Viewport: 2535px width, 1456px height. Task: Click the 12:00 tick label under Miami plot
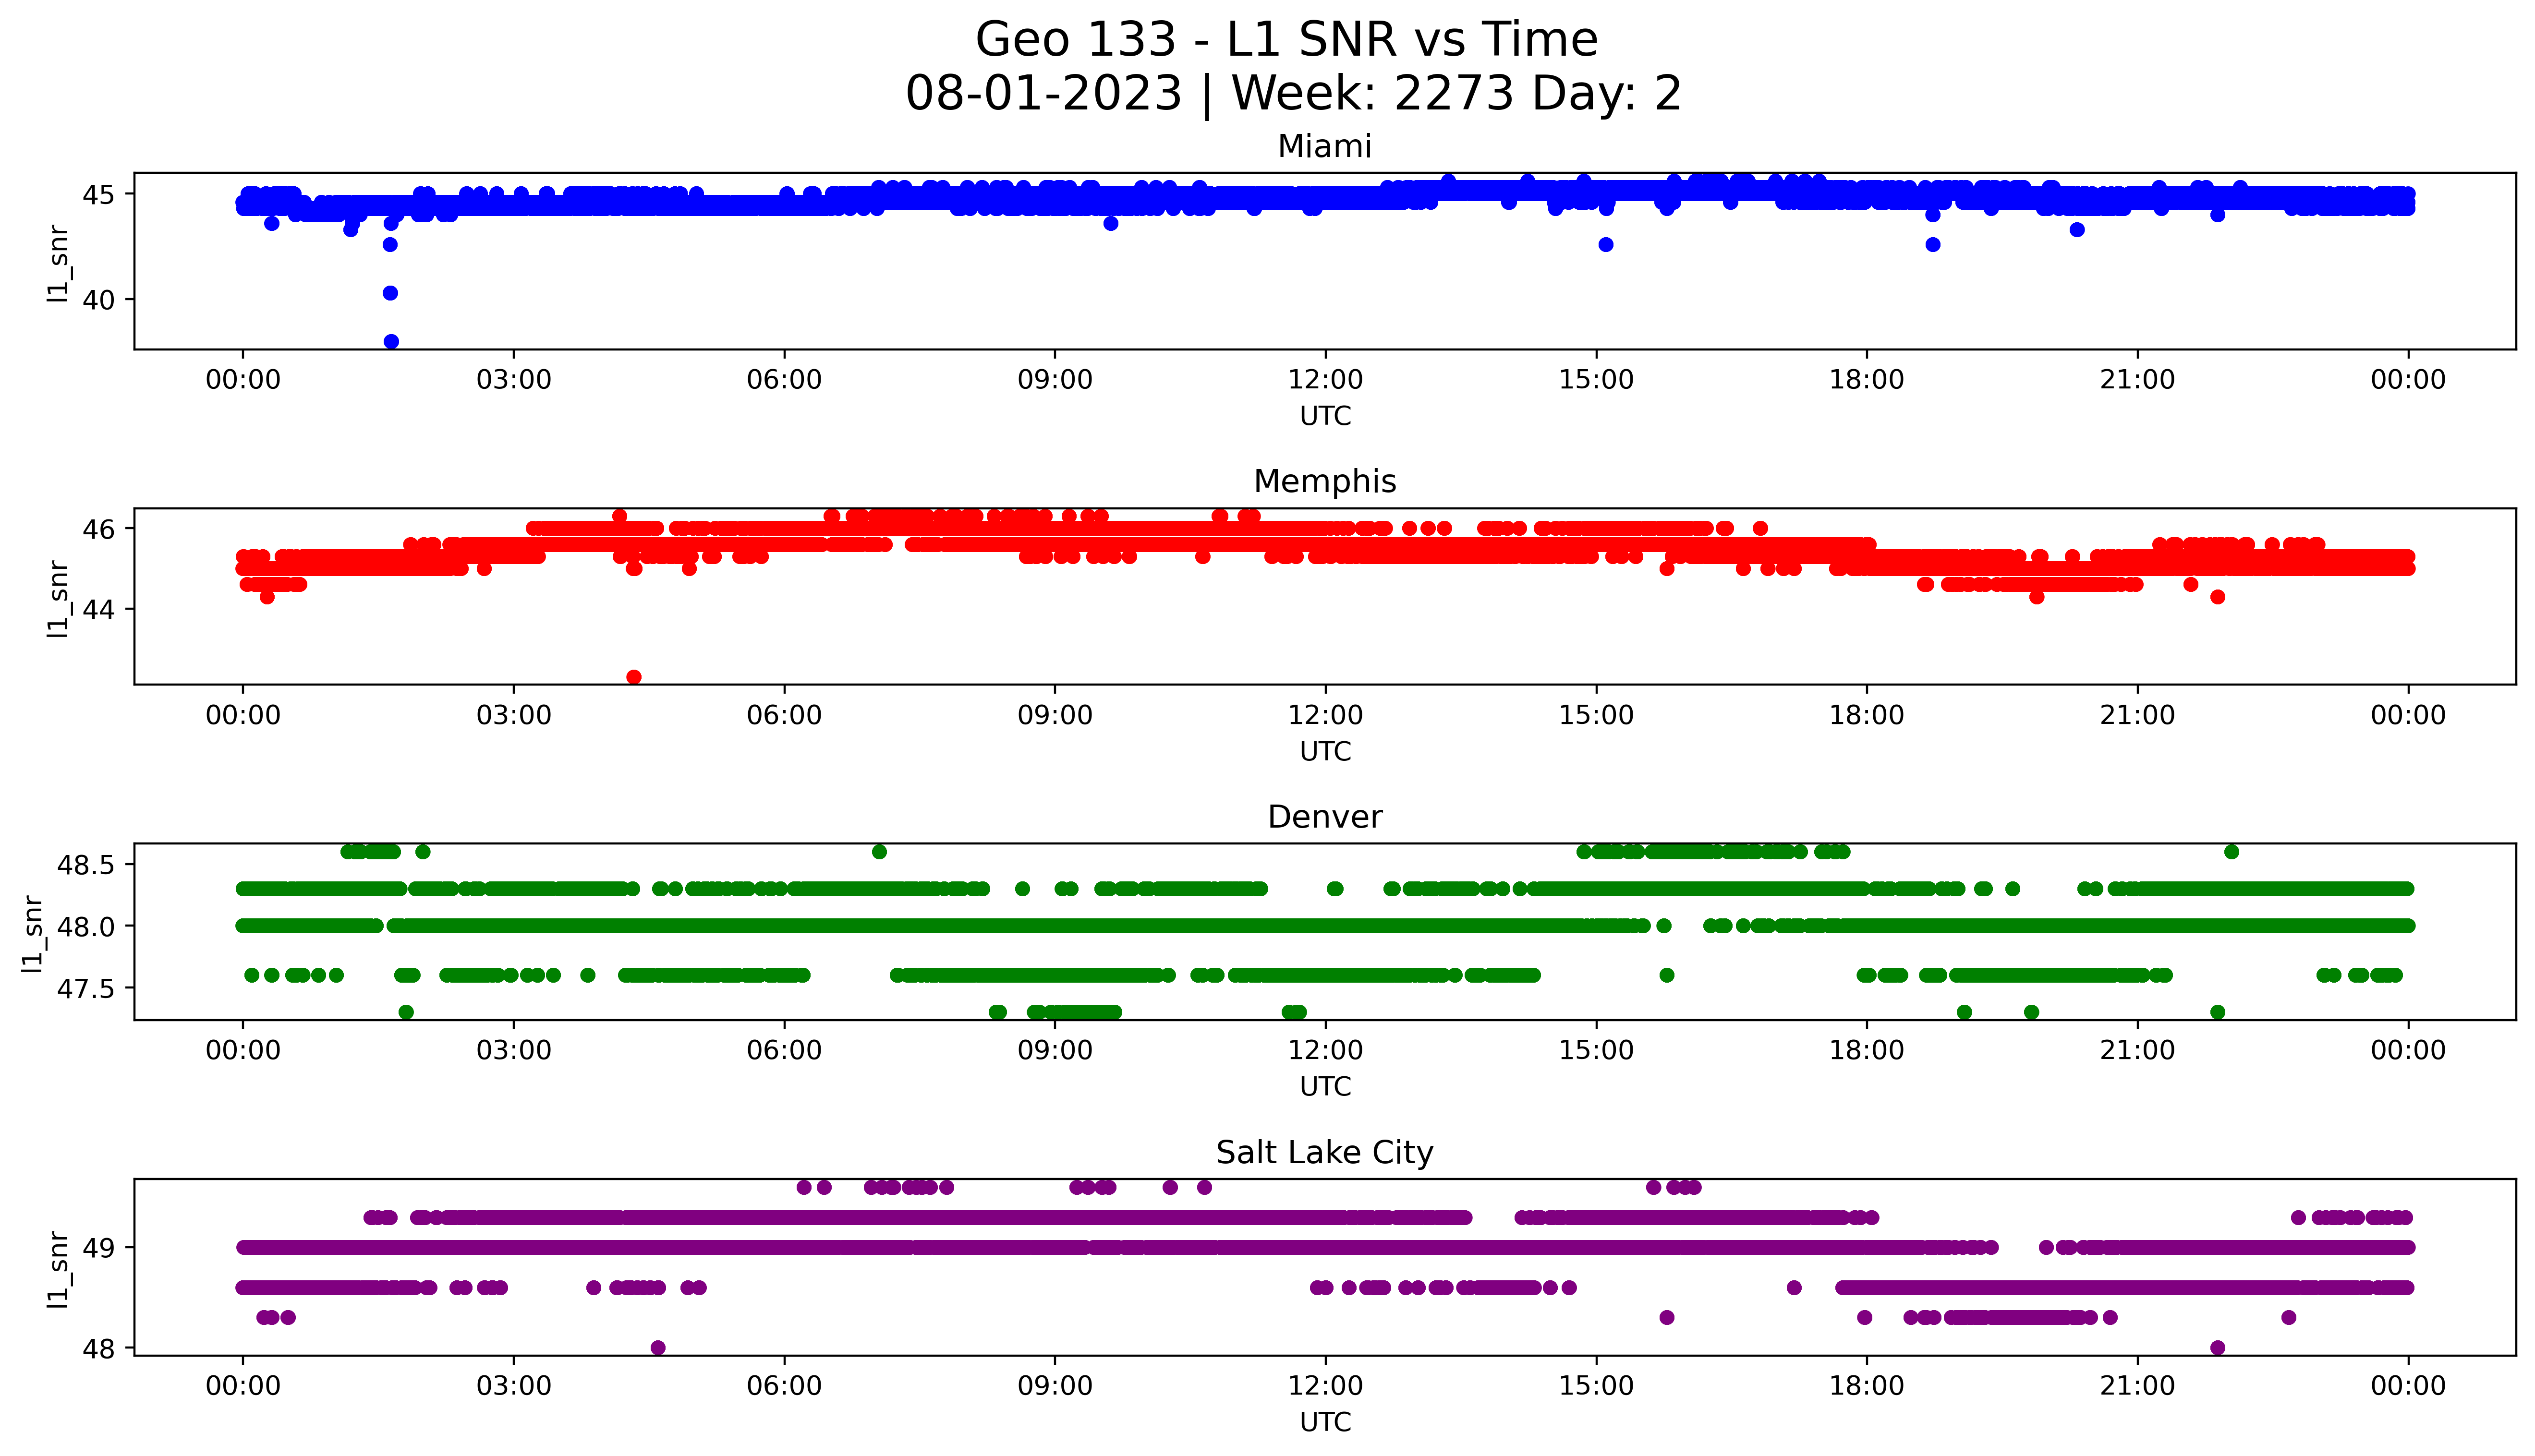(1325, 380)
